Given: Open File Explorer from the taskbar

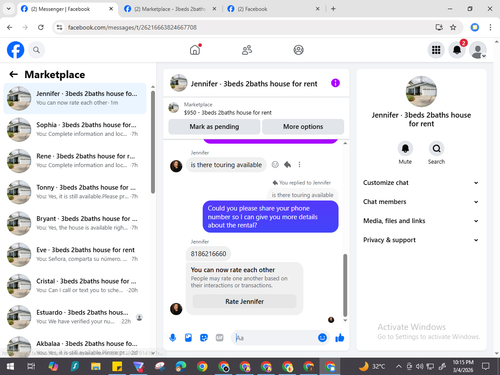Looking at the screenshot, I should coord(96,367).
